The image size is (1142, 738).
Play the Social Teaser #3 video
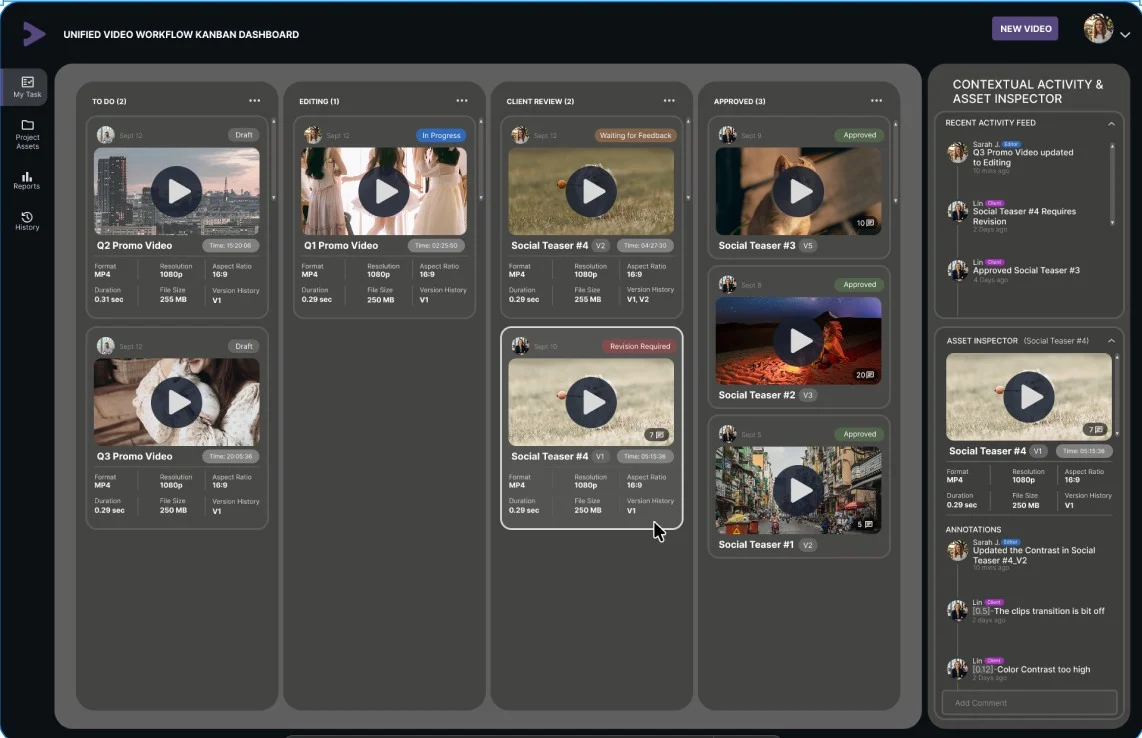[x=798, y=192]
